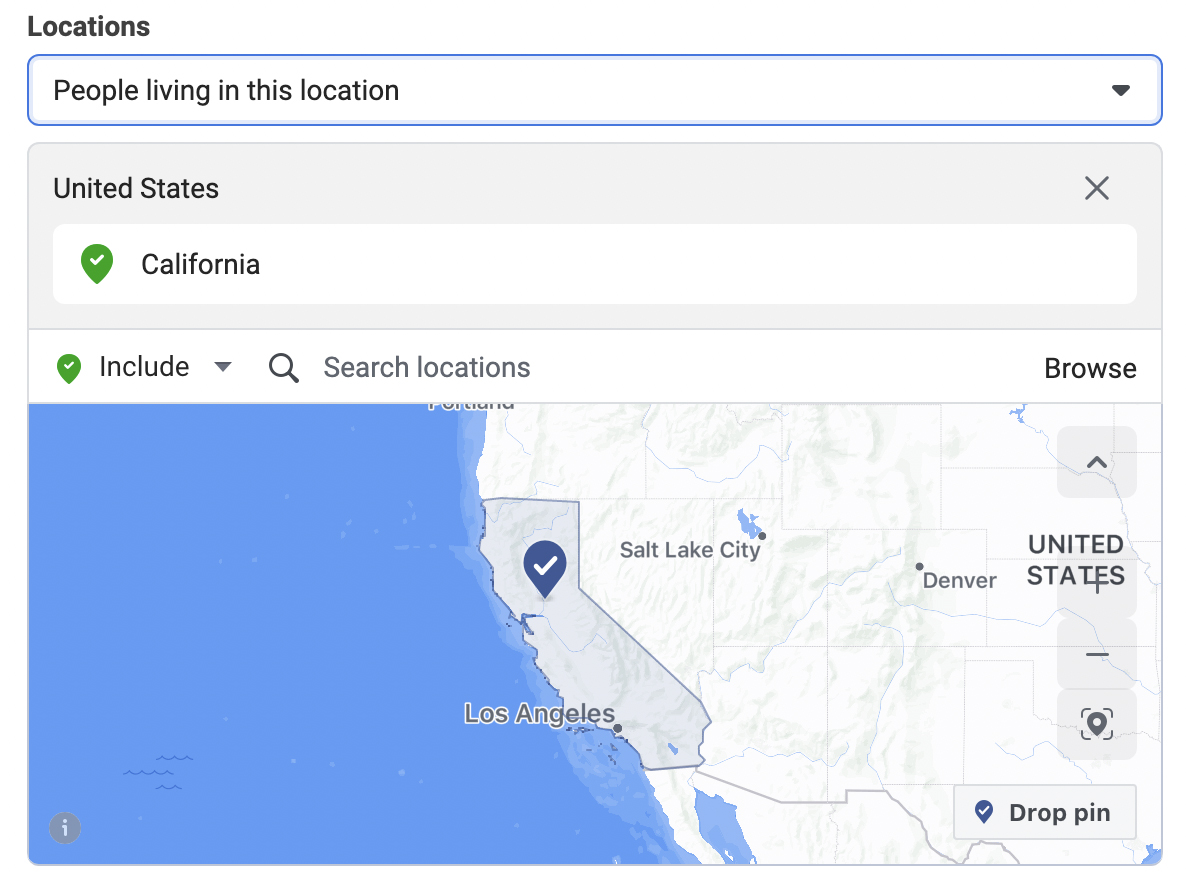Click the map pin locate icon
The height and width of the screenshot is (880, 1188).
click(1096, 724)
